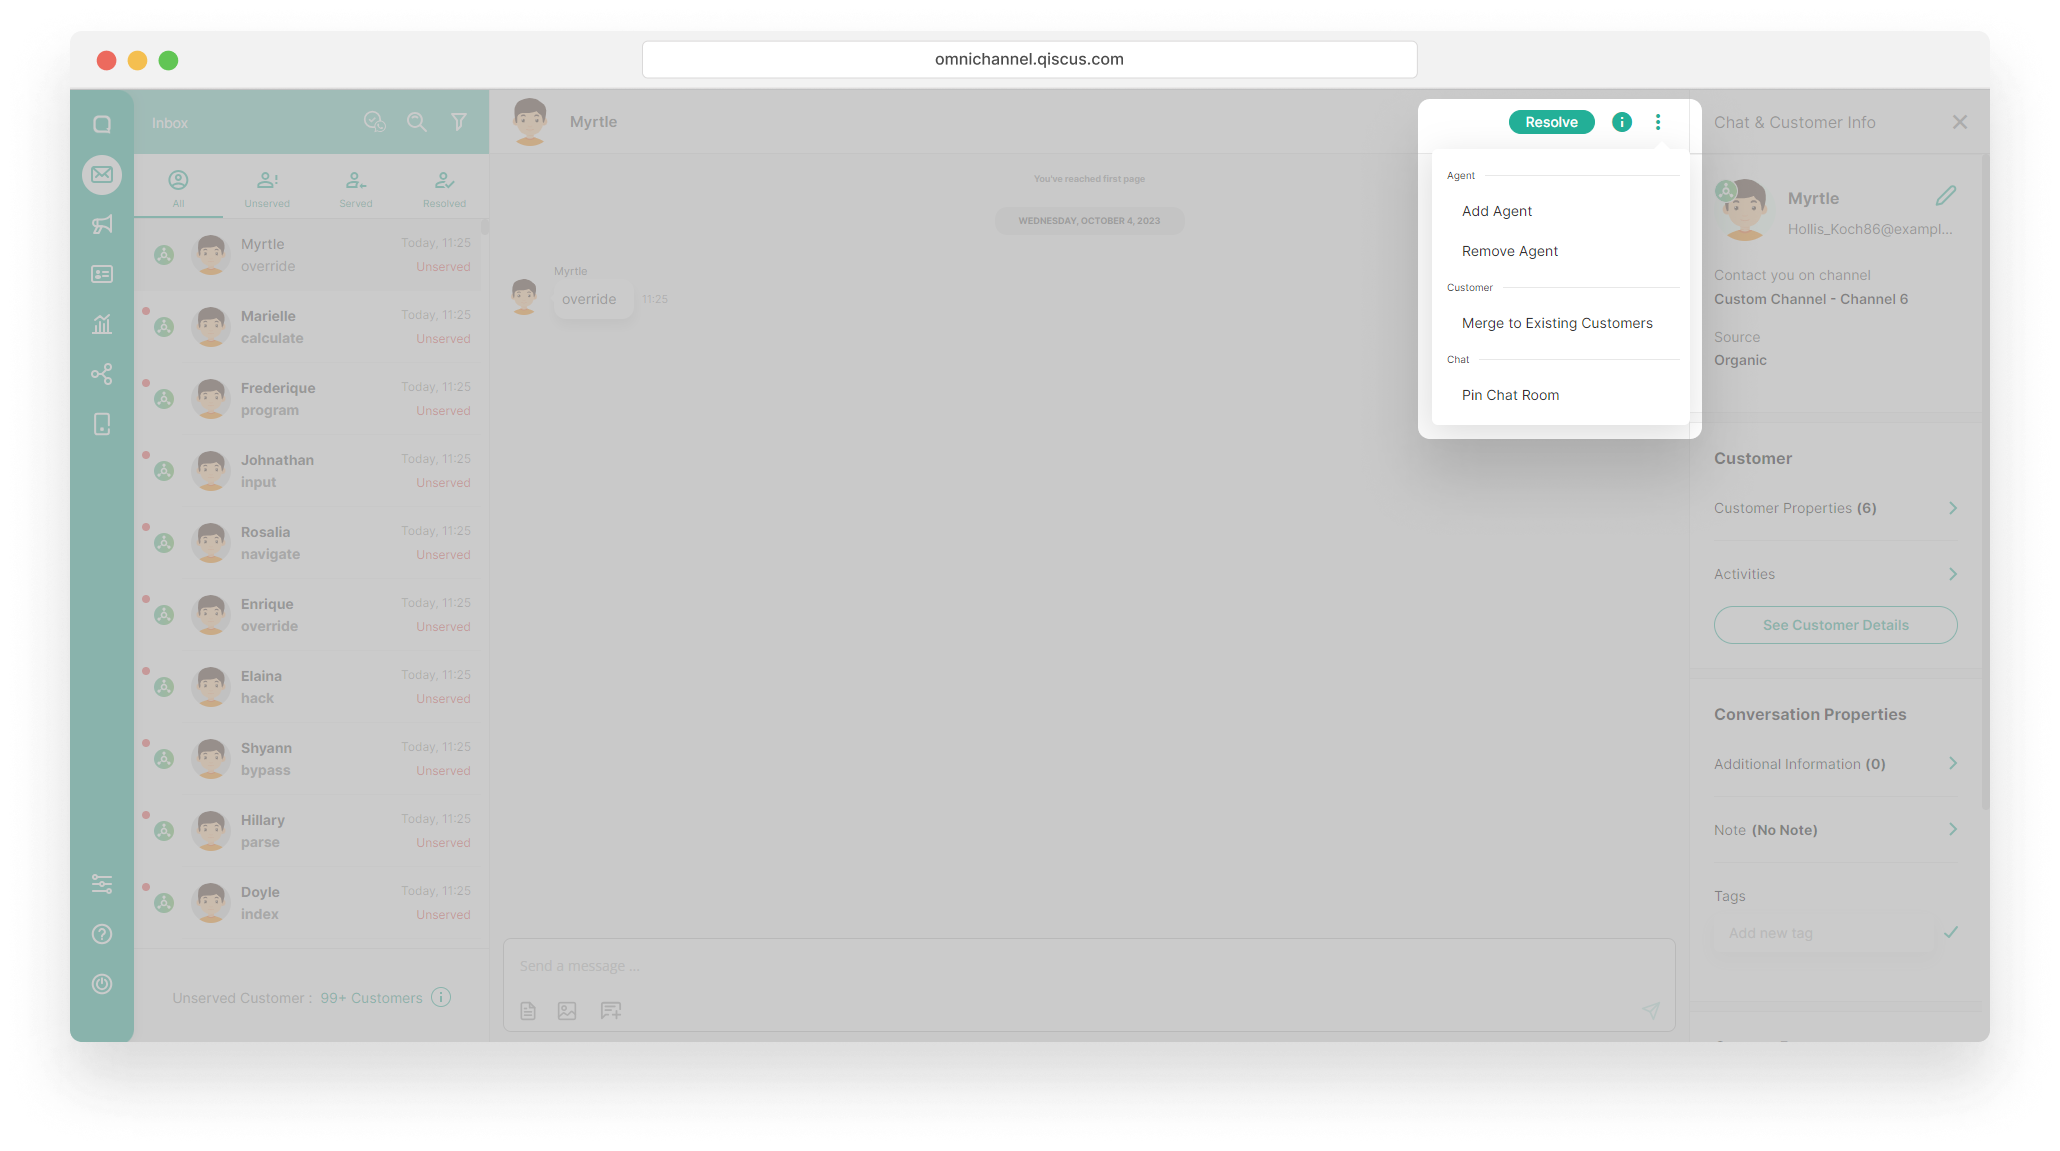Switch to the Unserved tab

click(267, 188)
